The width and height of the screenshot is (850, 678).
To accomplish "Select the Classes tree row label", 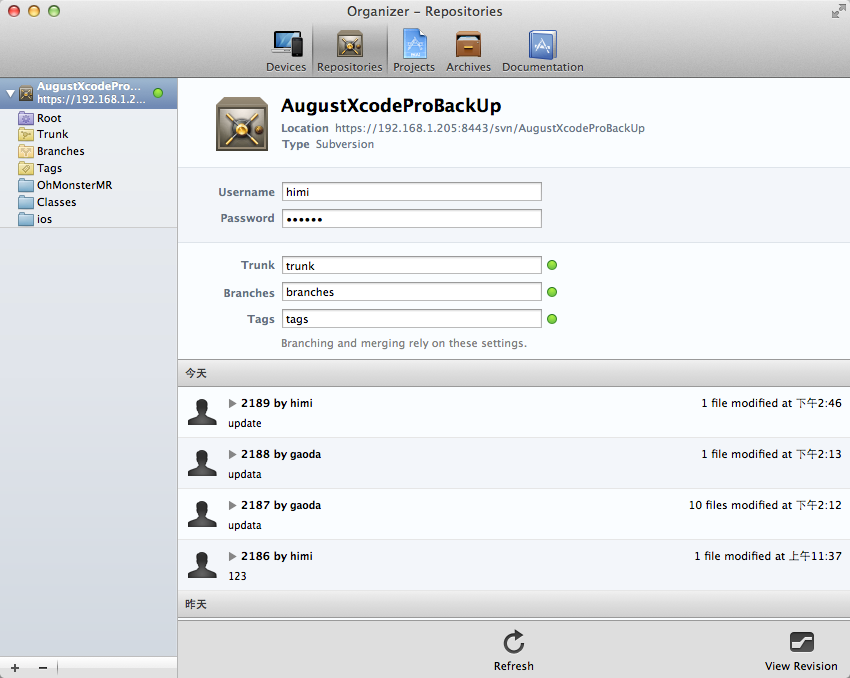I will click(56, 202).
